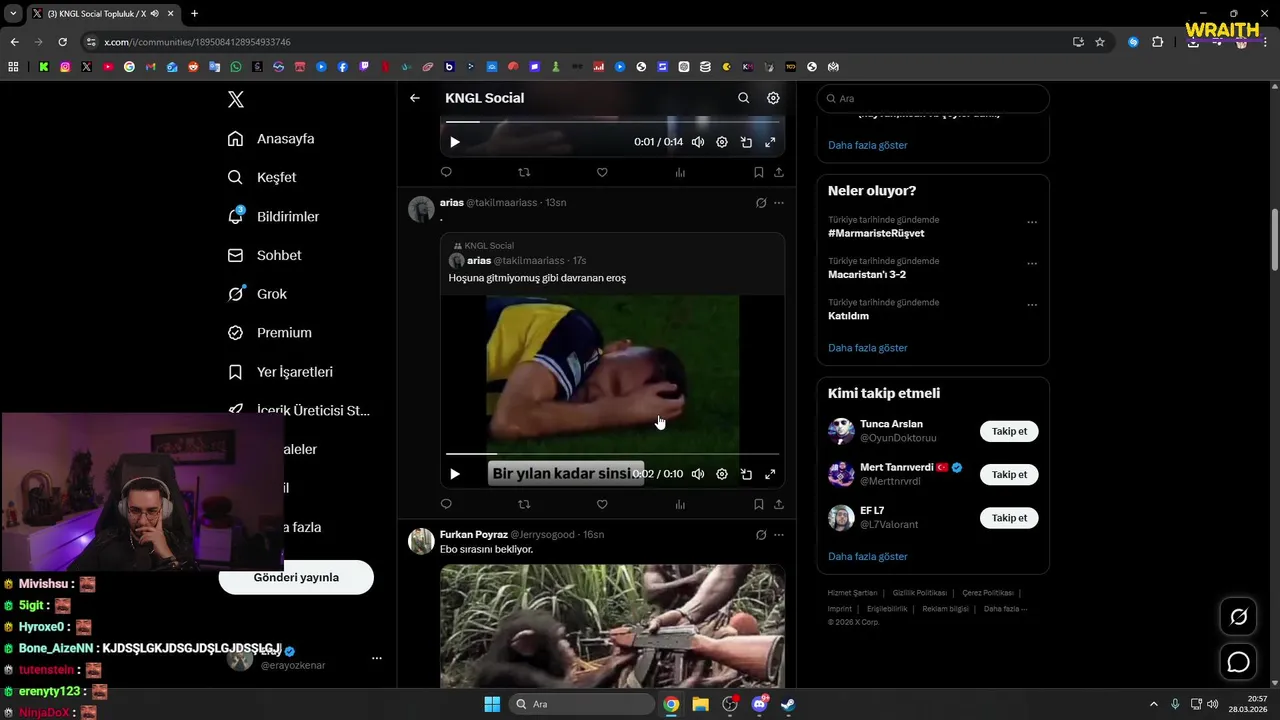Viewport: 1280px width, 720px height.
Task: Open Furkan Poyraz chimp image
Action: 612,626
